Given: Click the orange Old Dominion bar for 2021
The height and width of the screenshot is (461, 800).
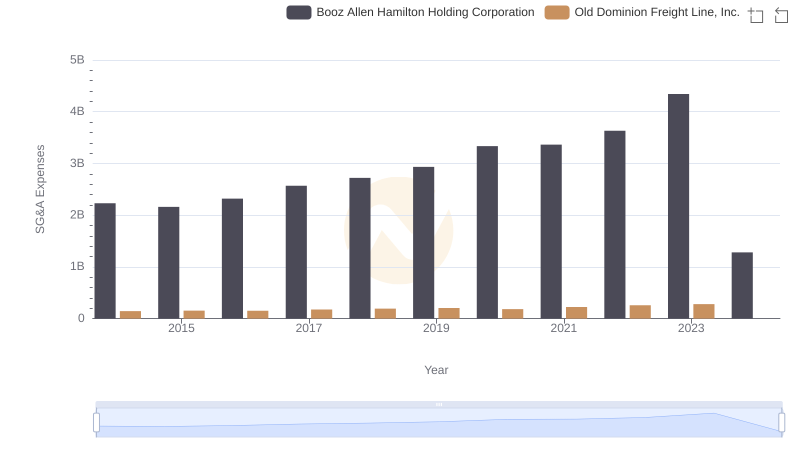Looking at the screenshot, I should click(577, 313).
